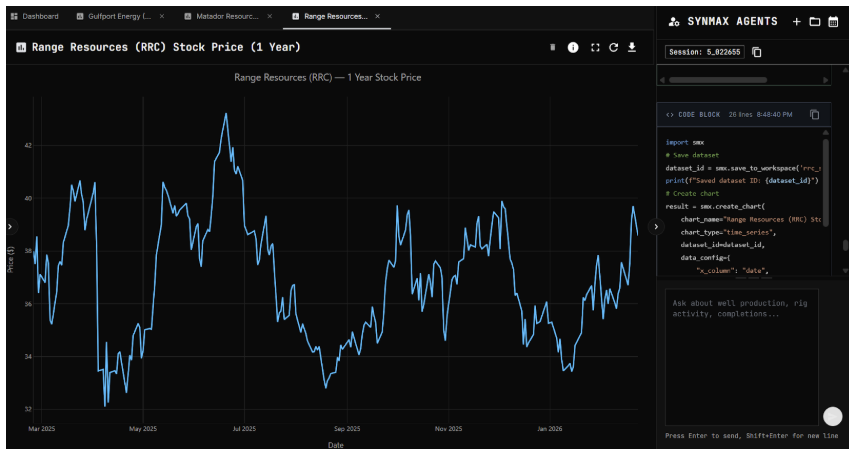The width and height of the screenshot is (853, 451).
Task: Open the folder icon in Synmax Agents
Action: (814, 21)
